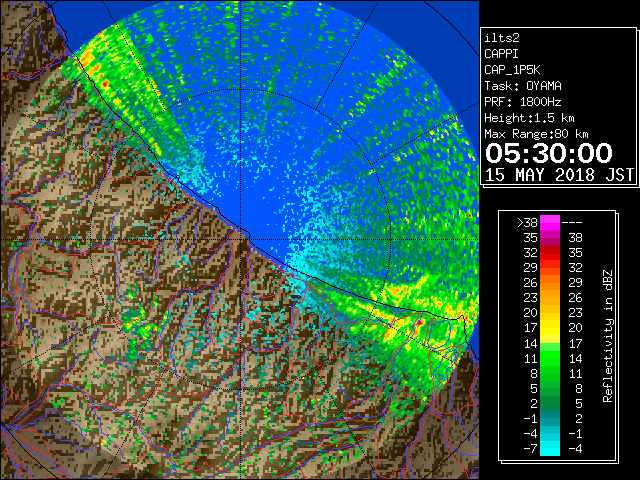Screen dimensions: 640x480
Task: Click the 'ilts2' label in info box
Action: tap(502, 38)
